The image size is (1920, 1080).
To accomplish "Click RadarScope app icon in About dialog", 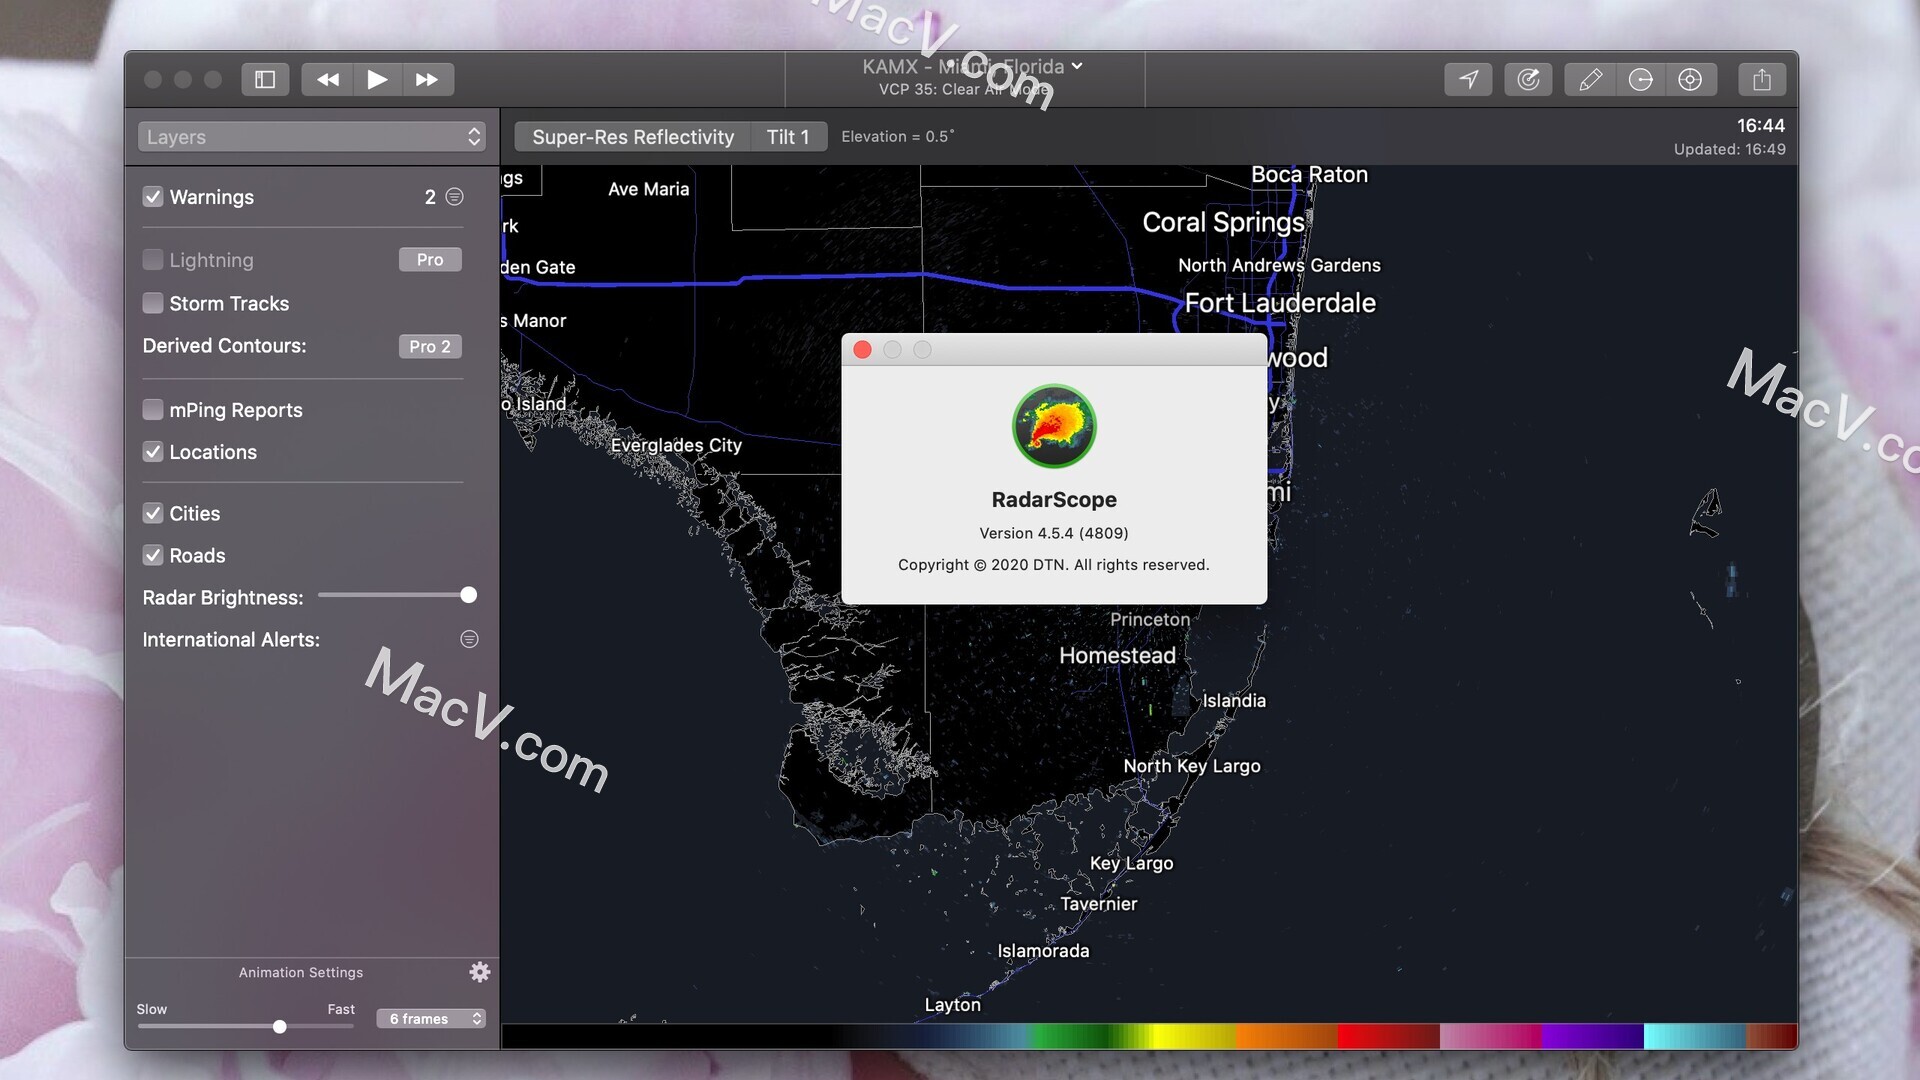I will pyautogui.click(x=1054, y=426).
